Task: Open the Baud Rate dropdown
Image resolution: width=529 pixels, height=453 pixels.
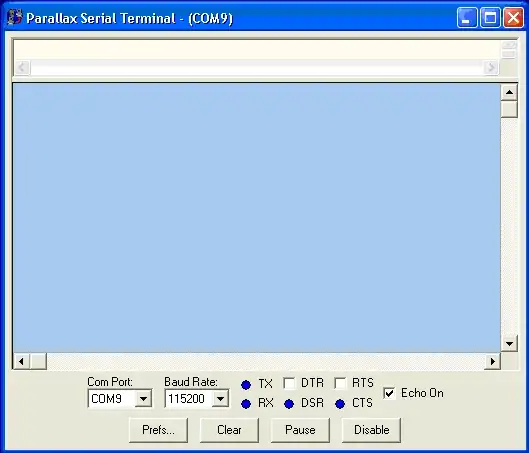Action: coord(220,399)
